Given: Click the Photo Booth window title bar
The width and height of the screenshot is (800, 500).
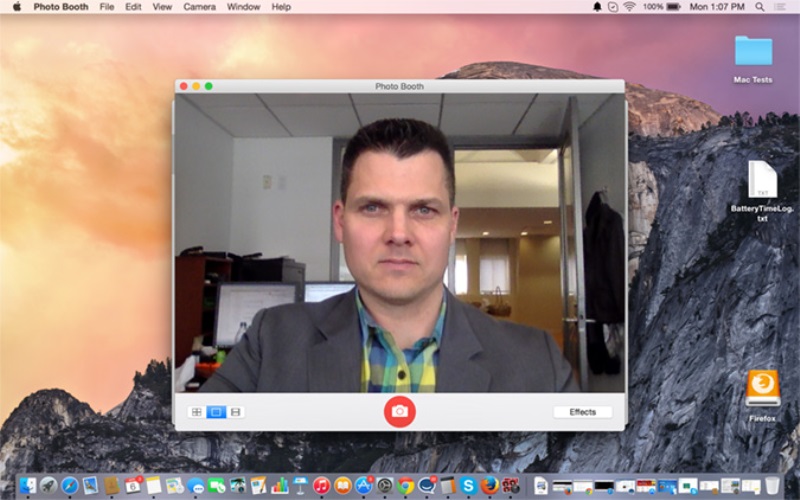Looking at the screenshot, I should pos(399,86).
